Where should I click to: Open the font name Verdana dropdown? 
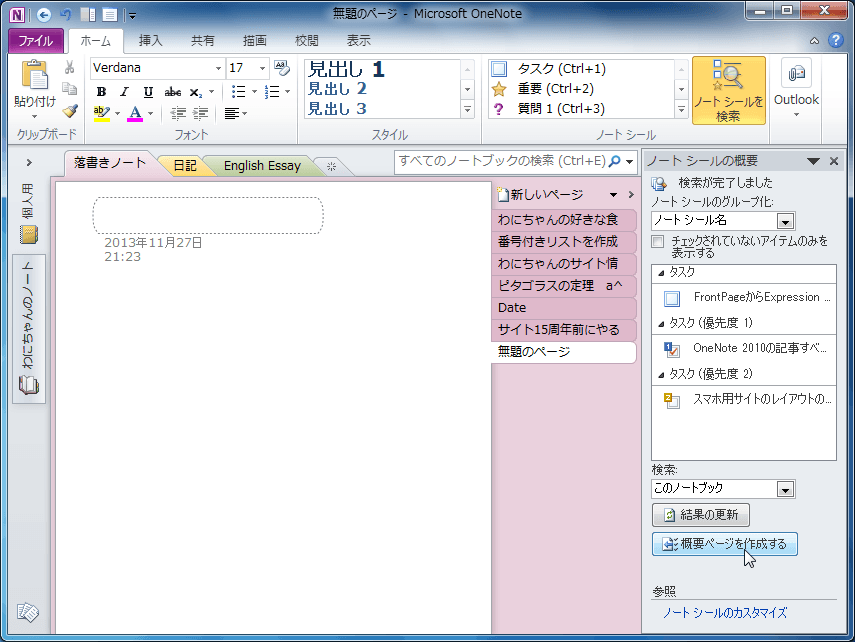pyautogui.click(x=218, y=68)
